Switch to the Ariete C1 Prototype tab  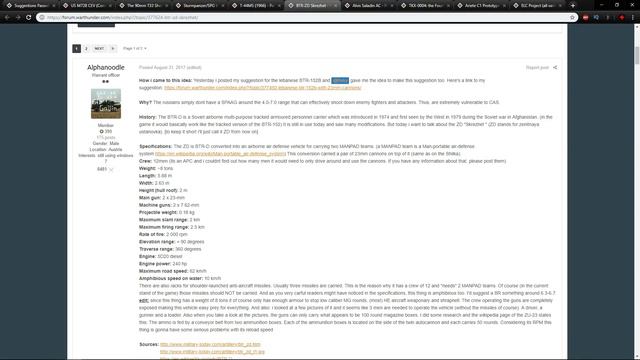click(481, 6)
